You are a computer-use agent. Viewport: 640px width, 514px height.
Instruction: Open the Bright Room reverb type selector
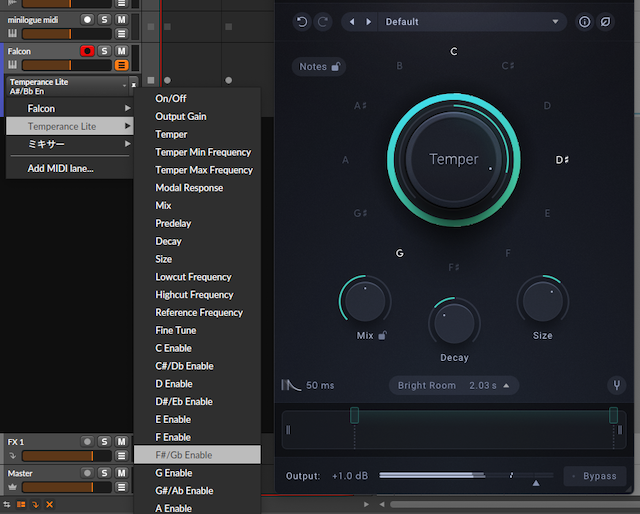[x=427, y=385]
